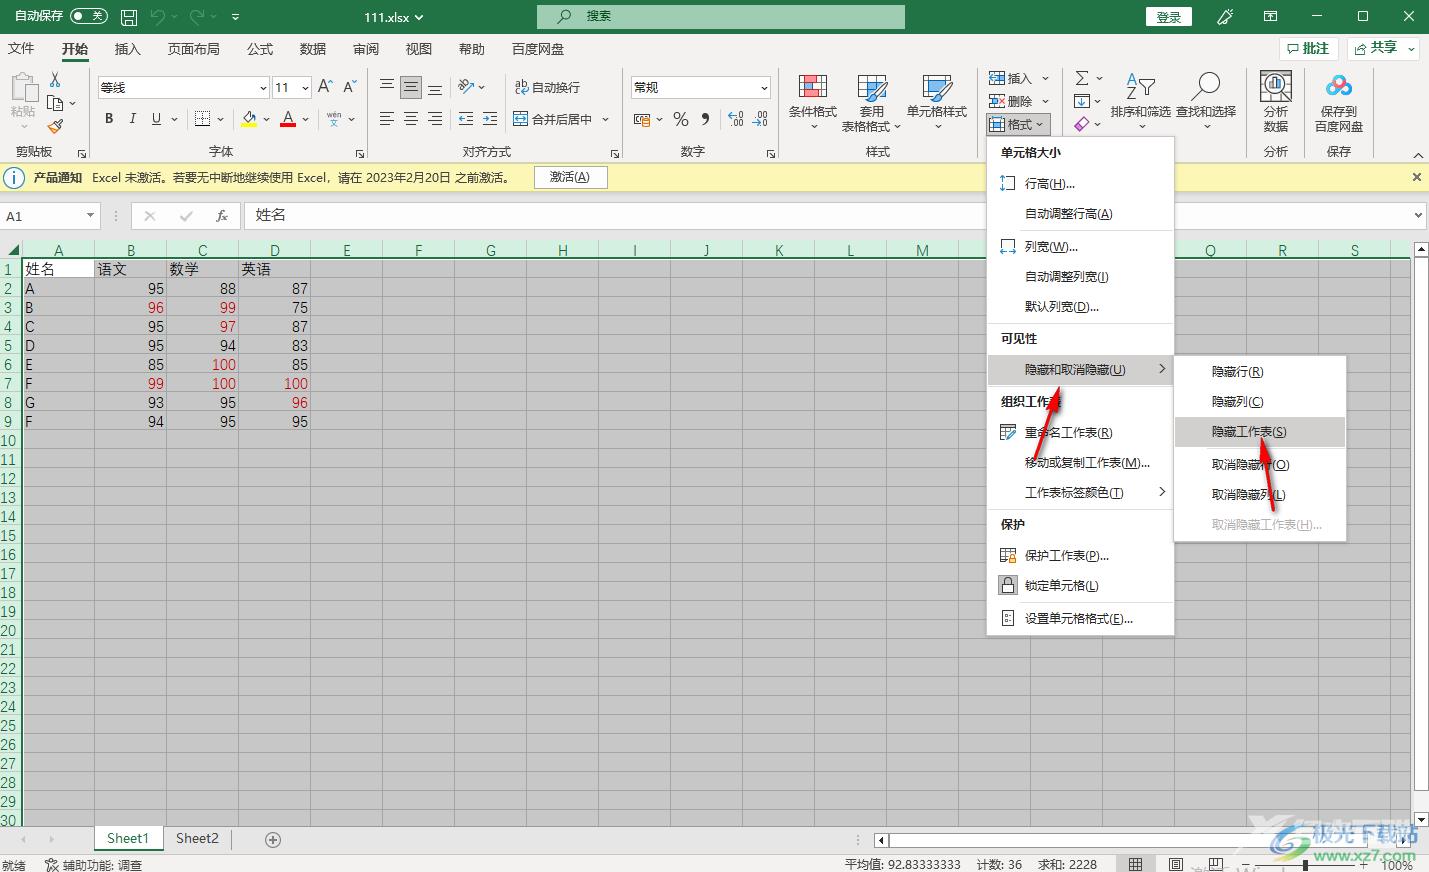Open Cell Styles (单元格样式)
1429x872 pixels.
point(937,102)
